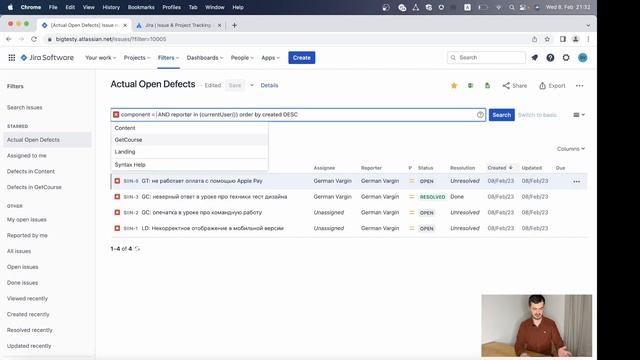
Task: Open in Excel icon beside the star
Action: (x=470, y=85)
